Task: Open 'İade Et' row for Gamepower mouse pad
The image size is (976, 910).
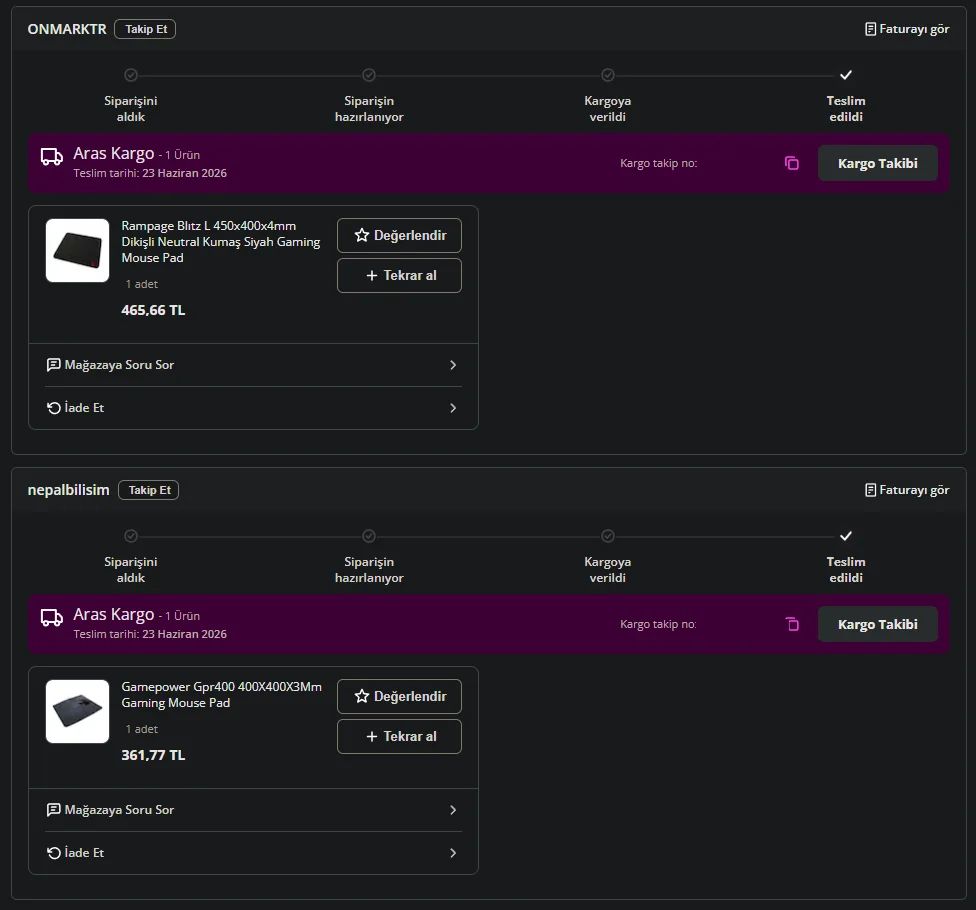Action: coord(253,853)
